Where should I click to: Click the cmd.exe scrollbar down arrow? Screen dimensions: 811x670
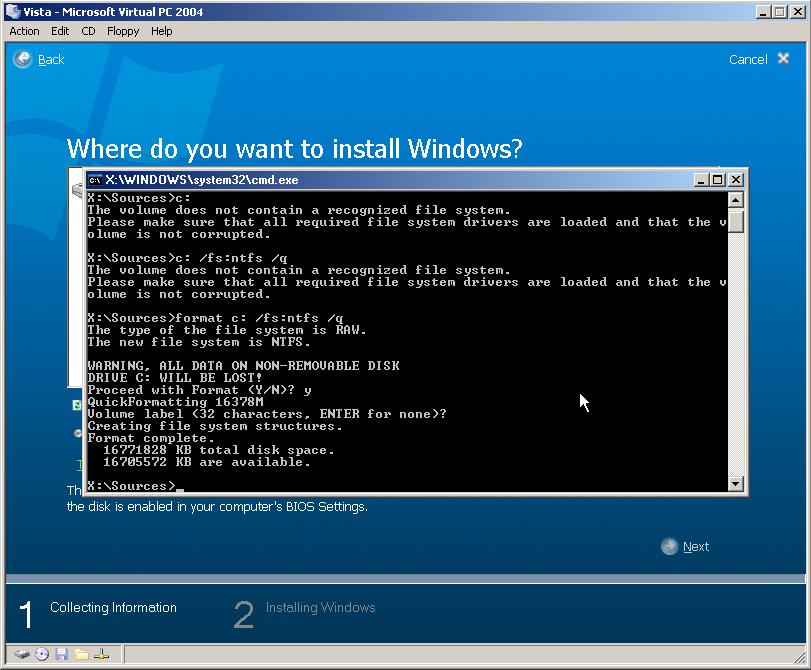point(735,484)
